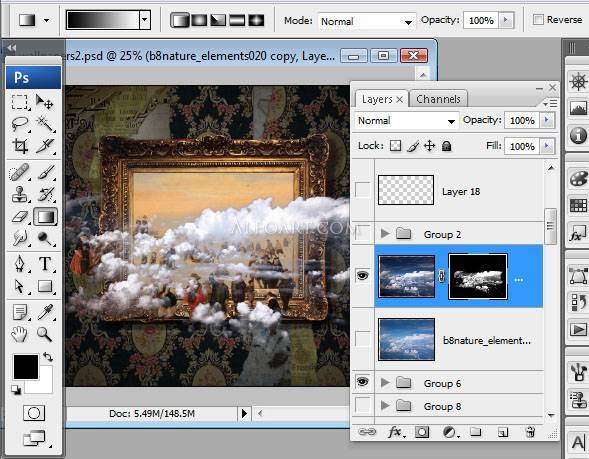The height and width of the screenshot is (459, 589).
Task: Hide the selected cloud copy layer
Action: pyautogui.click(x=362, y=276)
